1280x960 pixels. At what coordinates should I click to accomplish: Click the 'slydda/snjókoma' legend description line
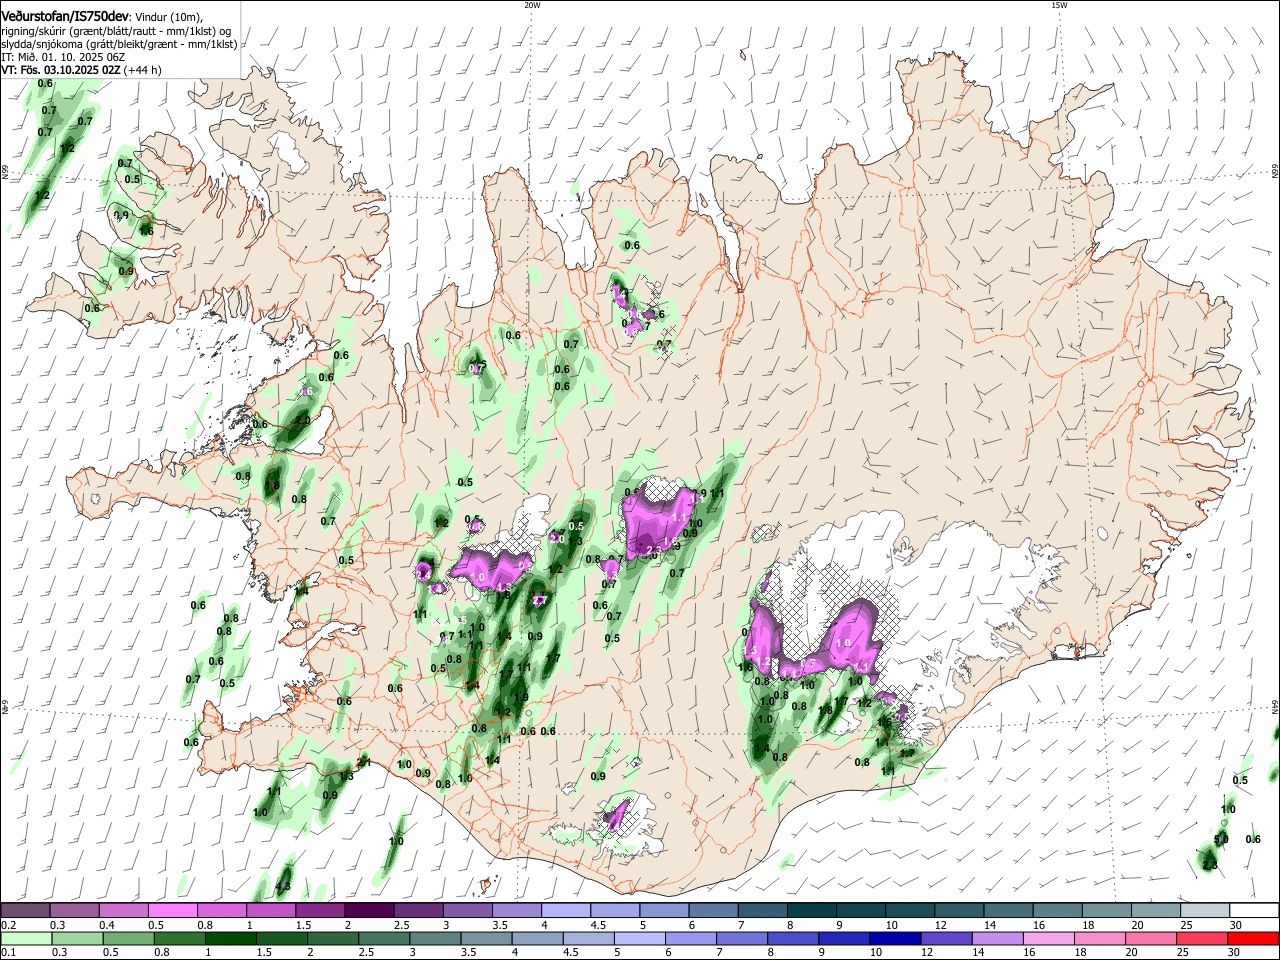coord(119,44)
